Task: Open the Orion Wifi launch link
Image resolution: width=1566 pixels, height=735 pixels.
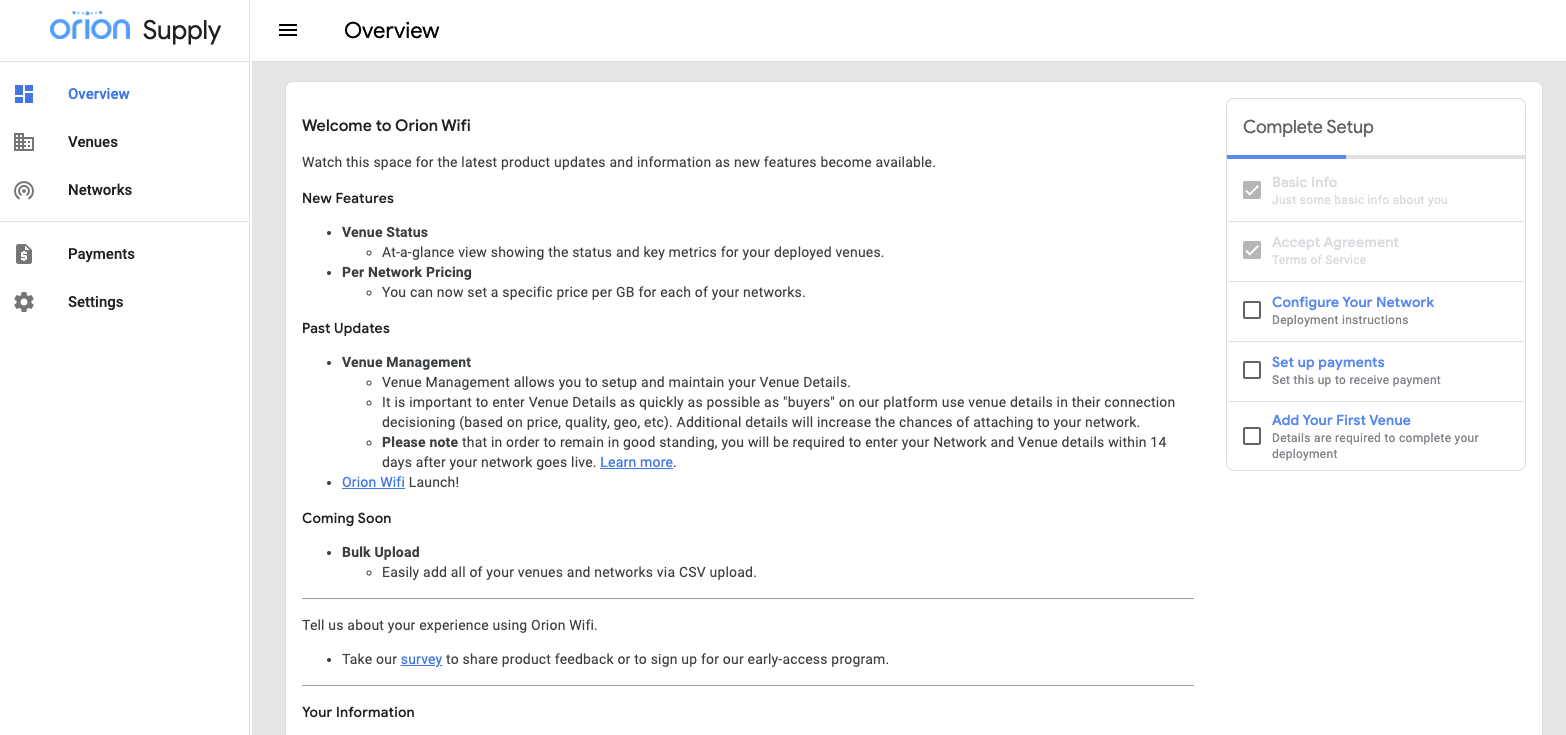Action: [x=373, y=482]
